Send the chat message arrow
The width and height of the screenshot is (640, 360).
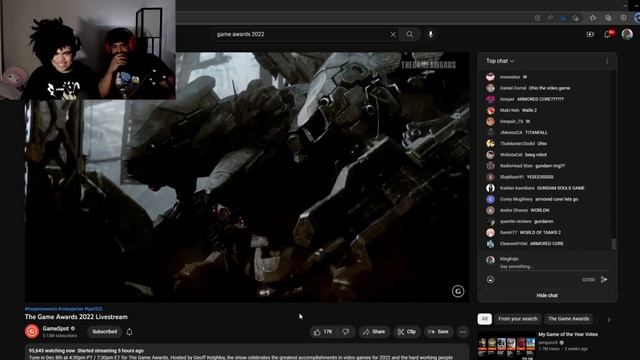604,280
